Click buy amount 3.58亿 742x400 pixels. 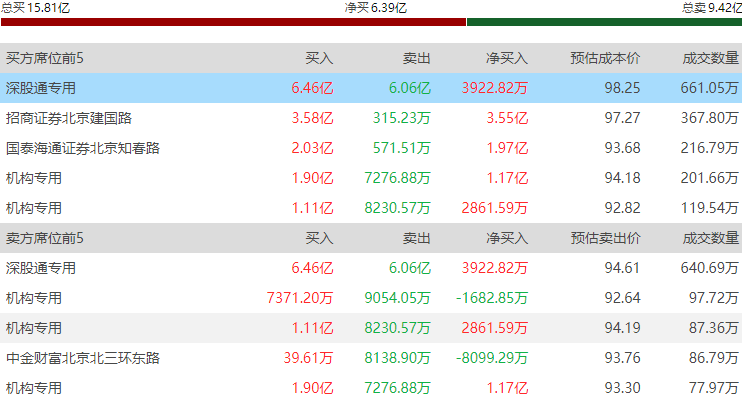pos(312,118)
